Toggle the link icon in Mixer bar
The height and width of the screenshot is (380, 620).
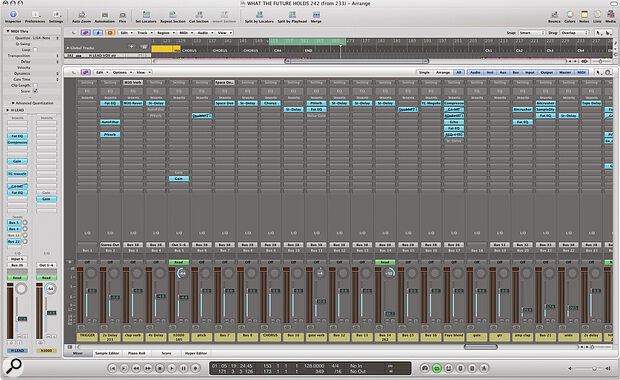click(x=85, y=72)
